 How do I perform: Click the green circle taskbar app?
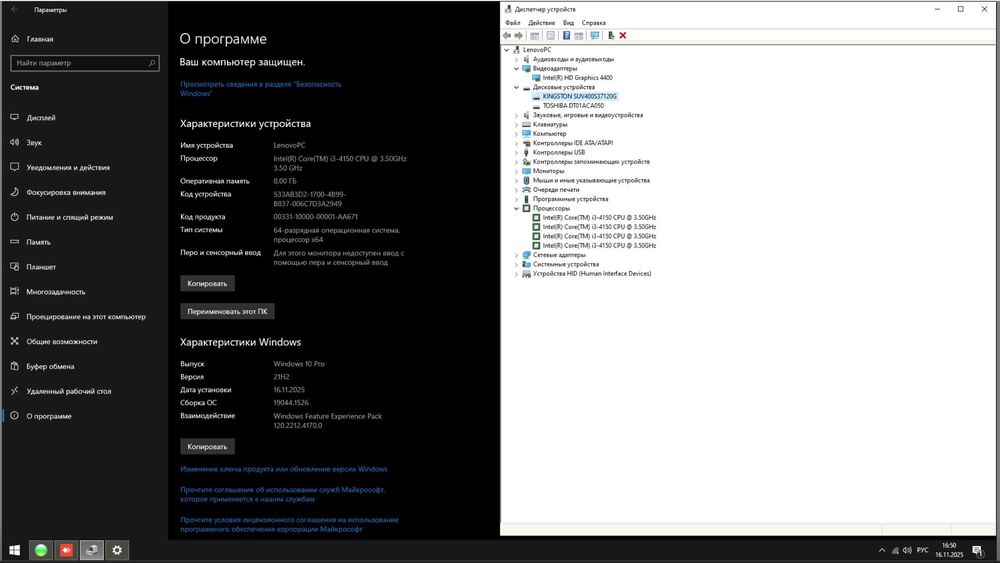pyautogui.click(x=41, y=550)
